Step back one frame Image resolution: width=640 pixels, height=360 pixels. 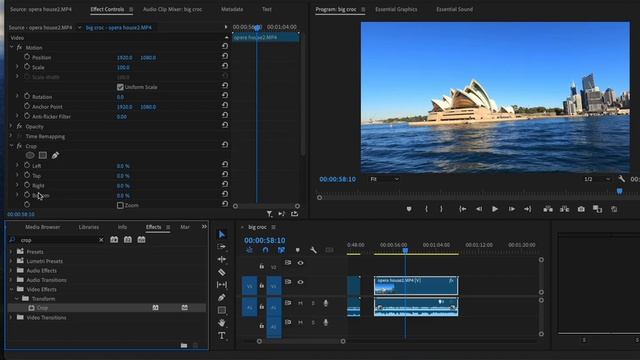[479, 209]
